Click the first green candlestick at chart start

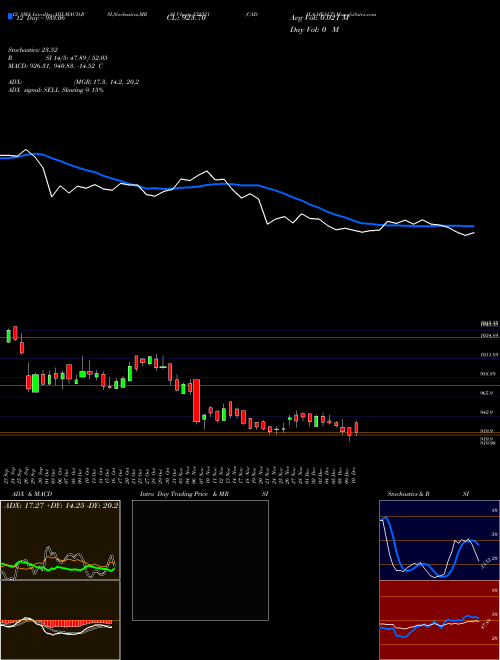point(8,336)
